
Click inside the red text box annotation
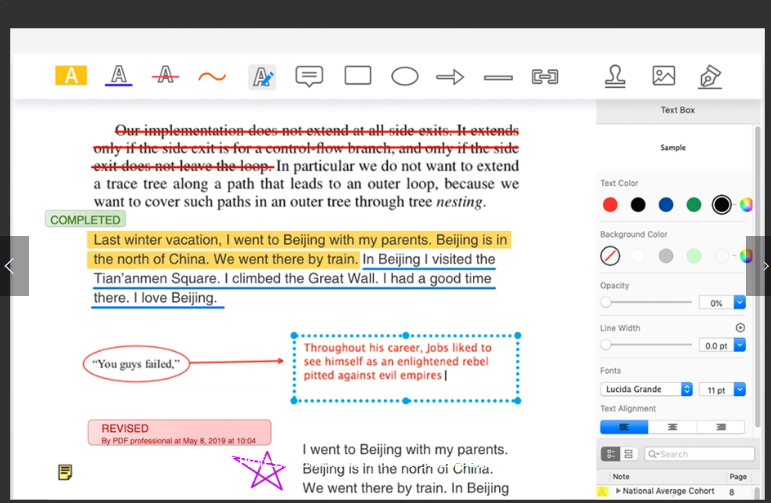(406, 368)
